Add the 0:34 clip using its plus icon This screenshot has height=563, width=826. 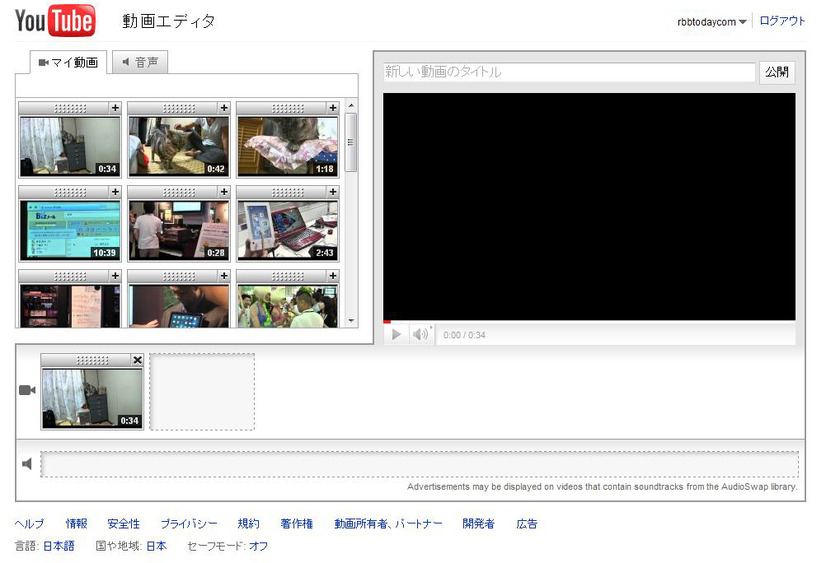tap(115, 108)
